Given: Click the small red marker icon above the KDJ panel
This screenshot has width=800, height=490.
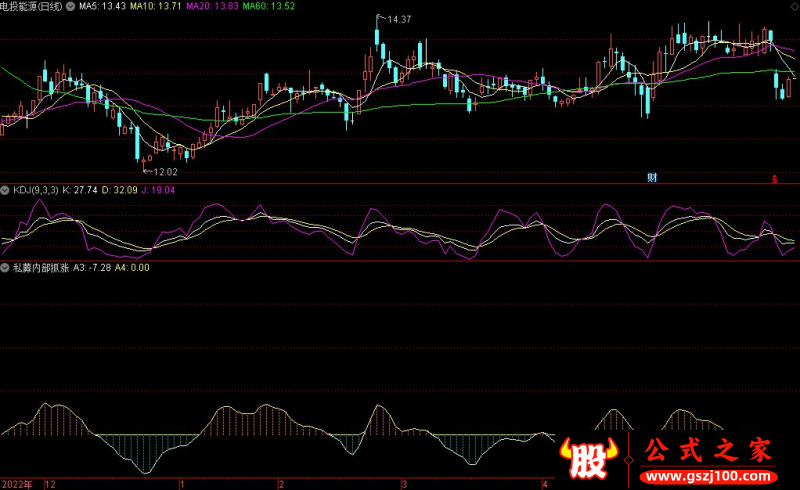Looking at the screenshot, I should click(774, 179).
